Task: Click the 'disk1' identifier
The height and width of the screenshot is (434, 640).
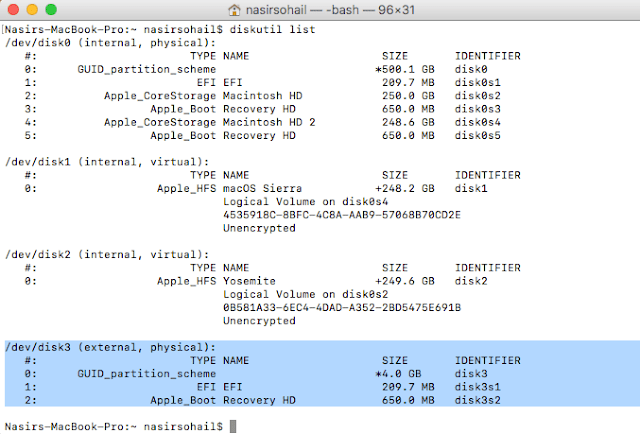Action: click(x=471, y=189)
